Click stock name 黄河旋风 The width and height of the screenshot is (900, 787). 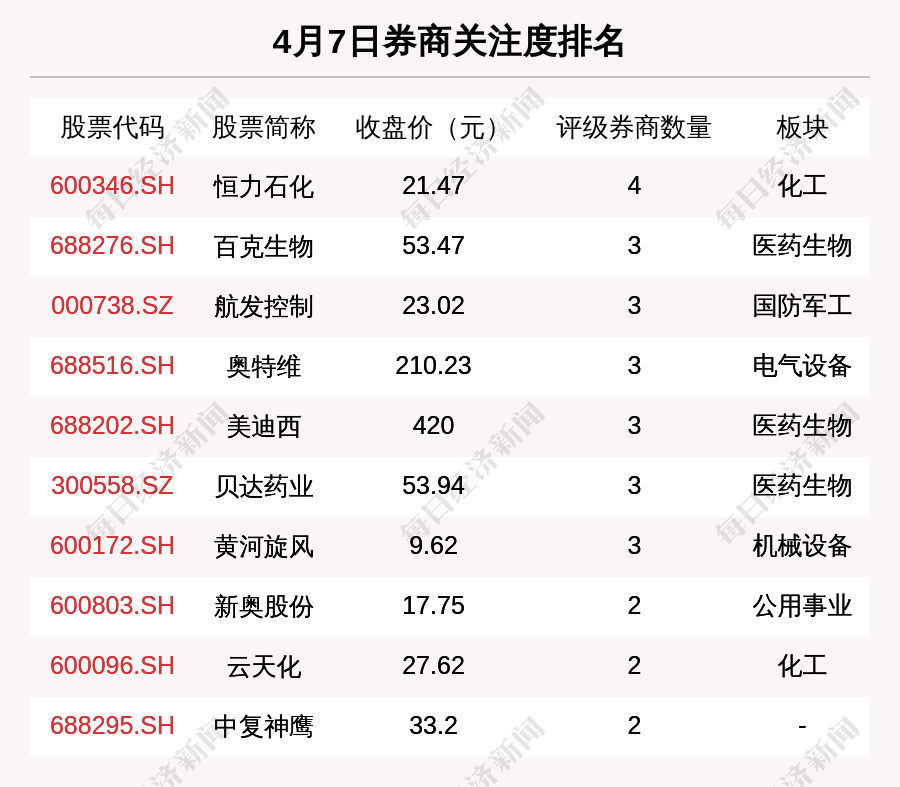click(x=263, y=546)
